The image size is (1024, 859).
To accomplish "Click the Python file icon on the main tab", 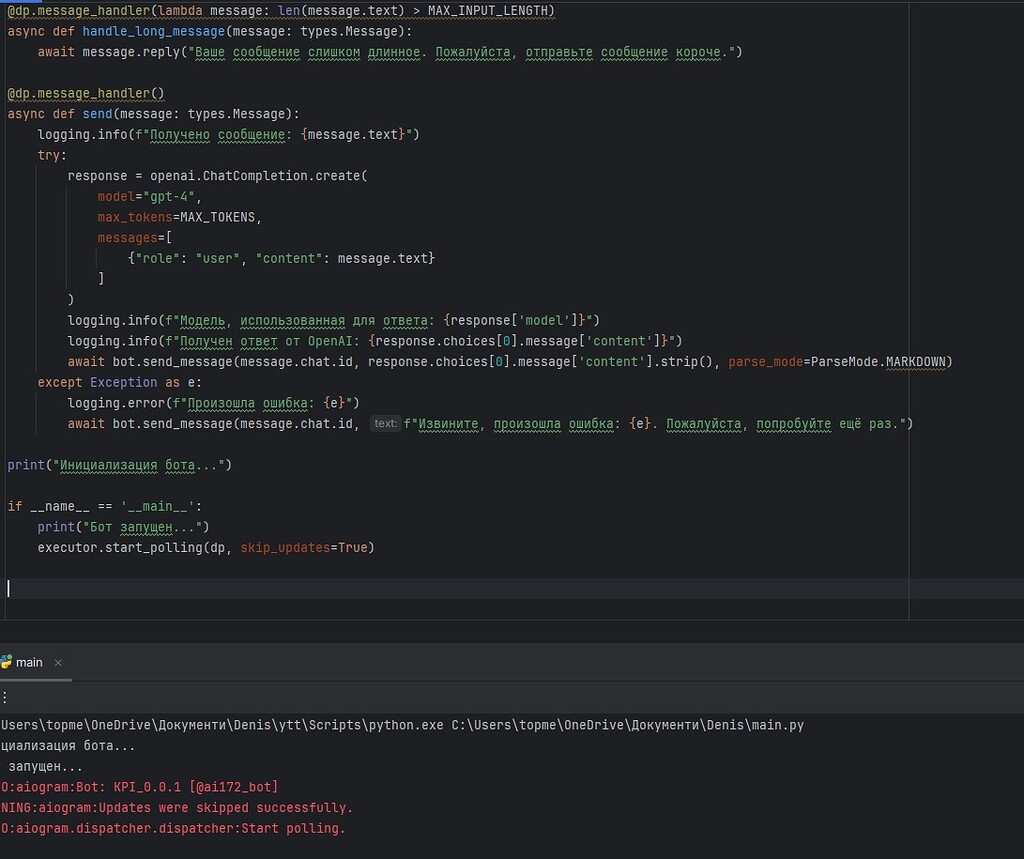I will click(8, 662).
